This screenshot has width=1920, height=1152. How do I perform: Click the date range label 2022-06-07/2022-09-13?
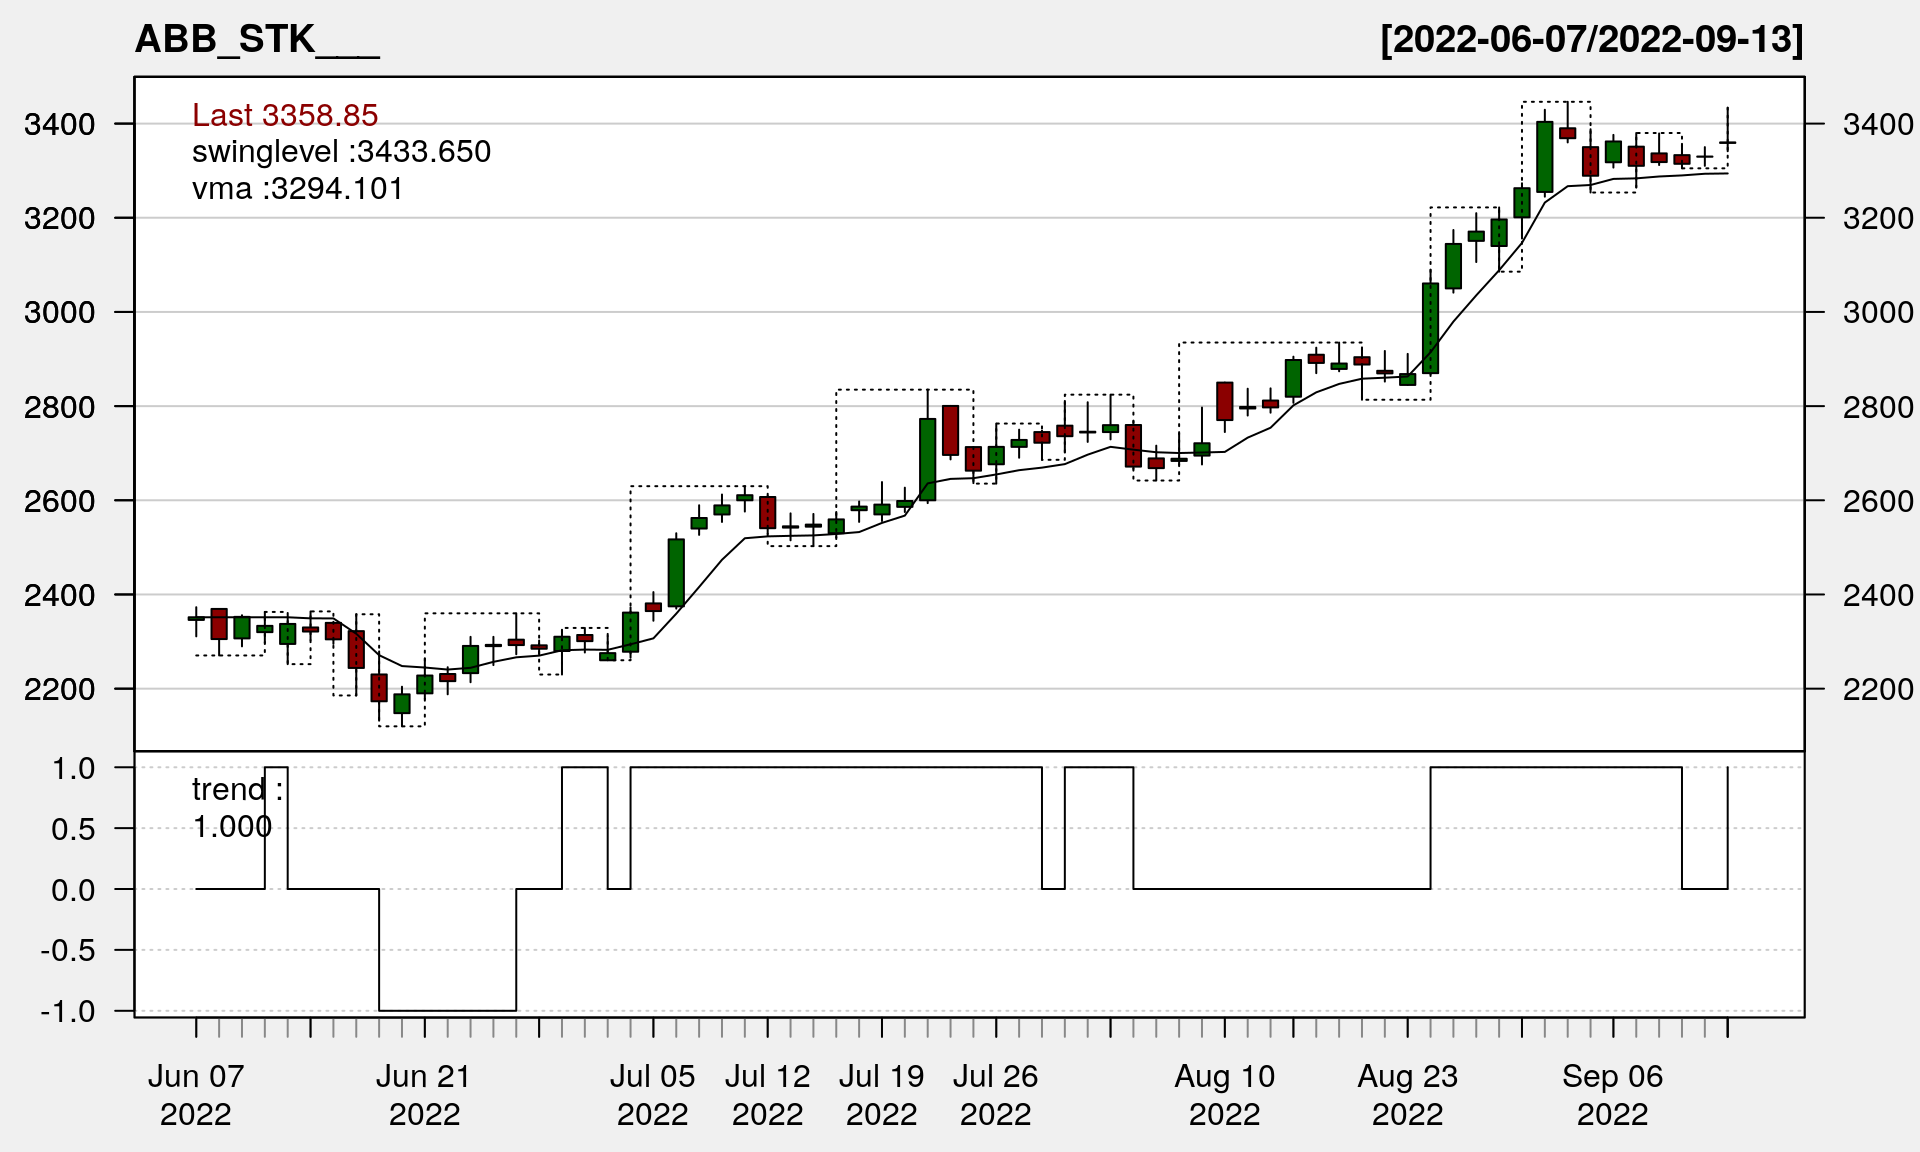[1591, 40]
